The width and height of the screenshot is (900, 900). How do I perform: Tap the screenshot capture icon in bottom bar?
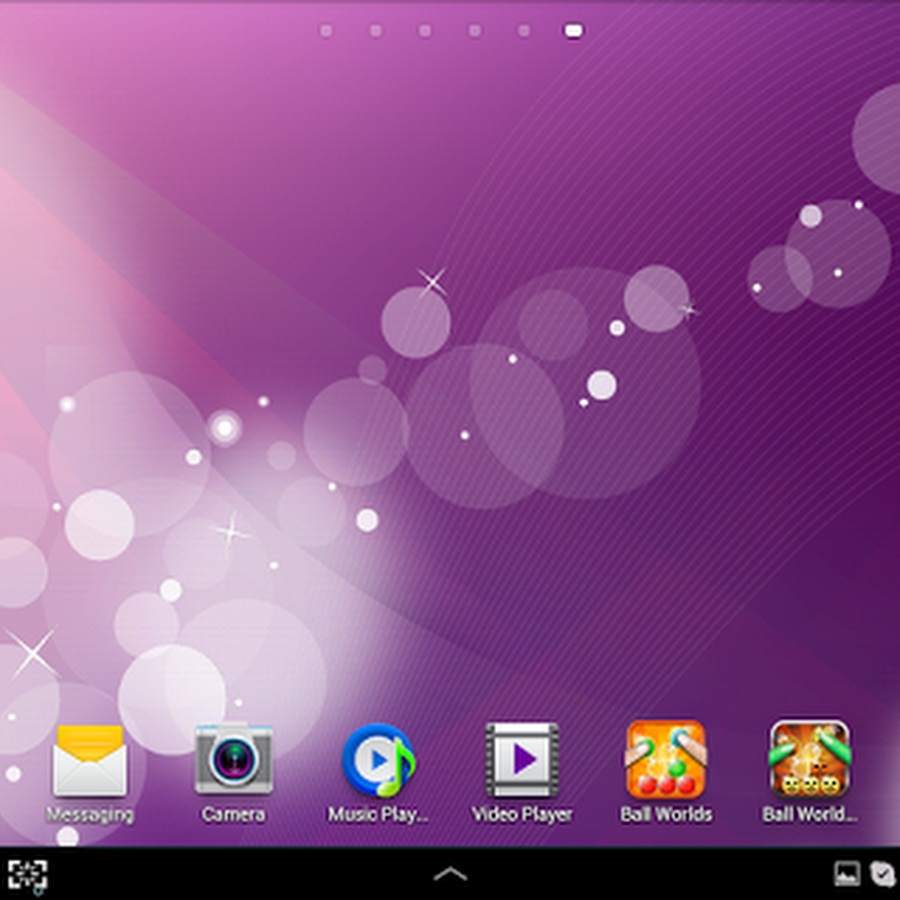(x=27, y=876)
